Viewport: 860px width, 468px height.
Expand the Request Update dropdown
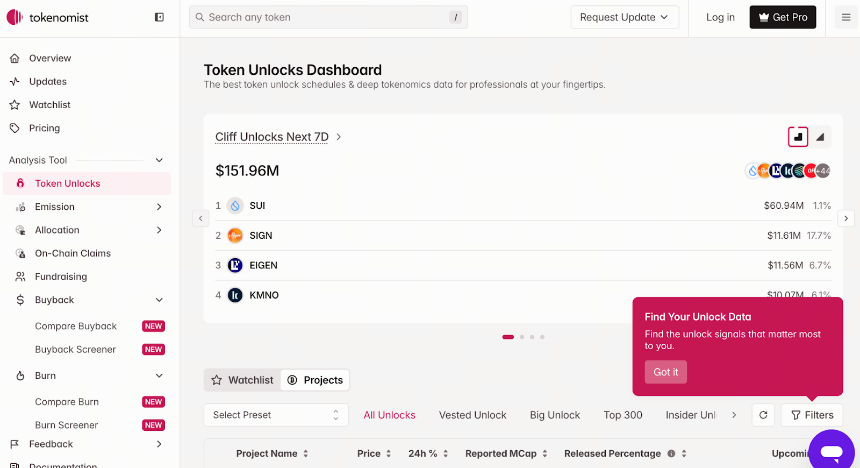624,18
